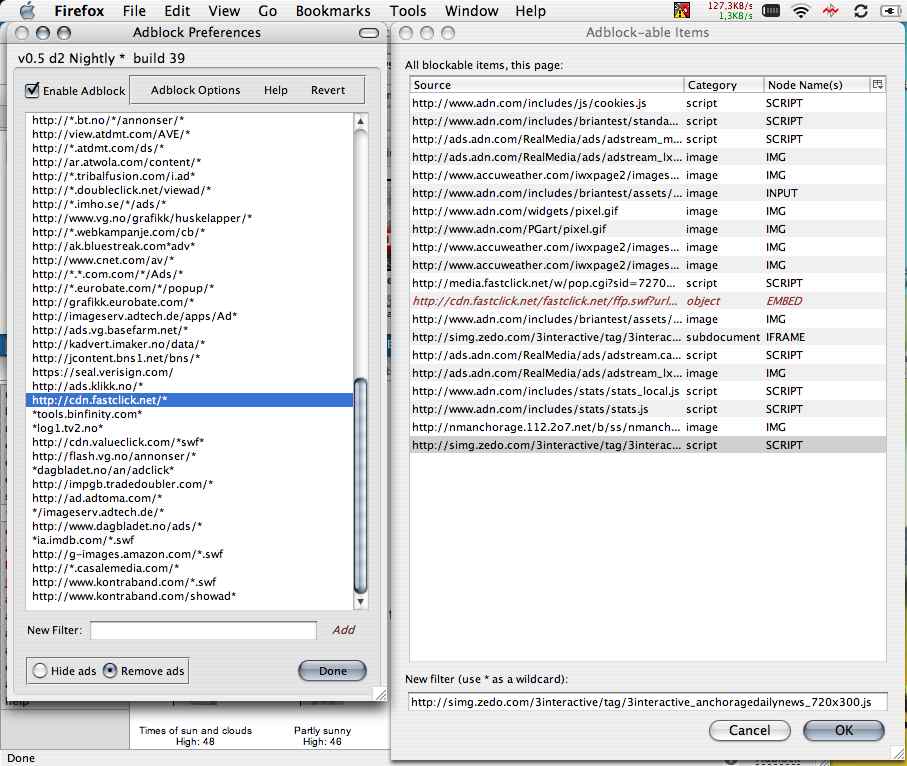Select the media.fastclick.net pop.cgi script row
The image size is (907, 766).
click(x=647, y=283)
